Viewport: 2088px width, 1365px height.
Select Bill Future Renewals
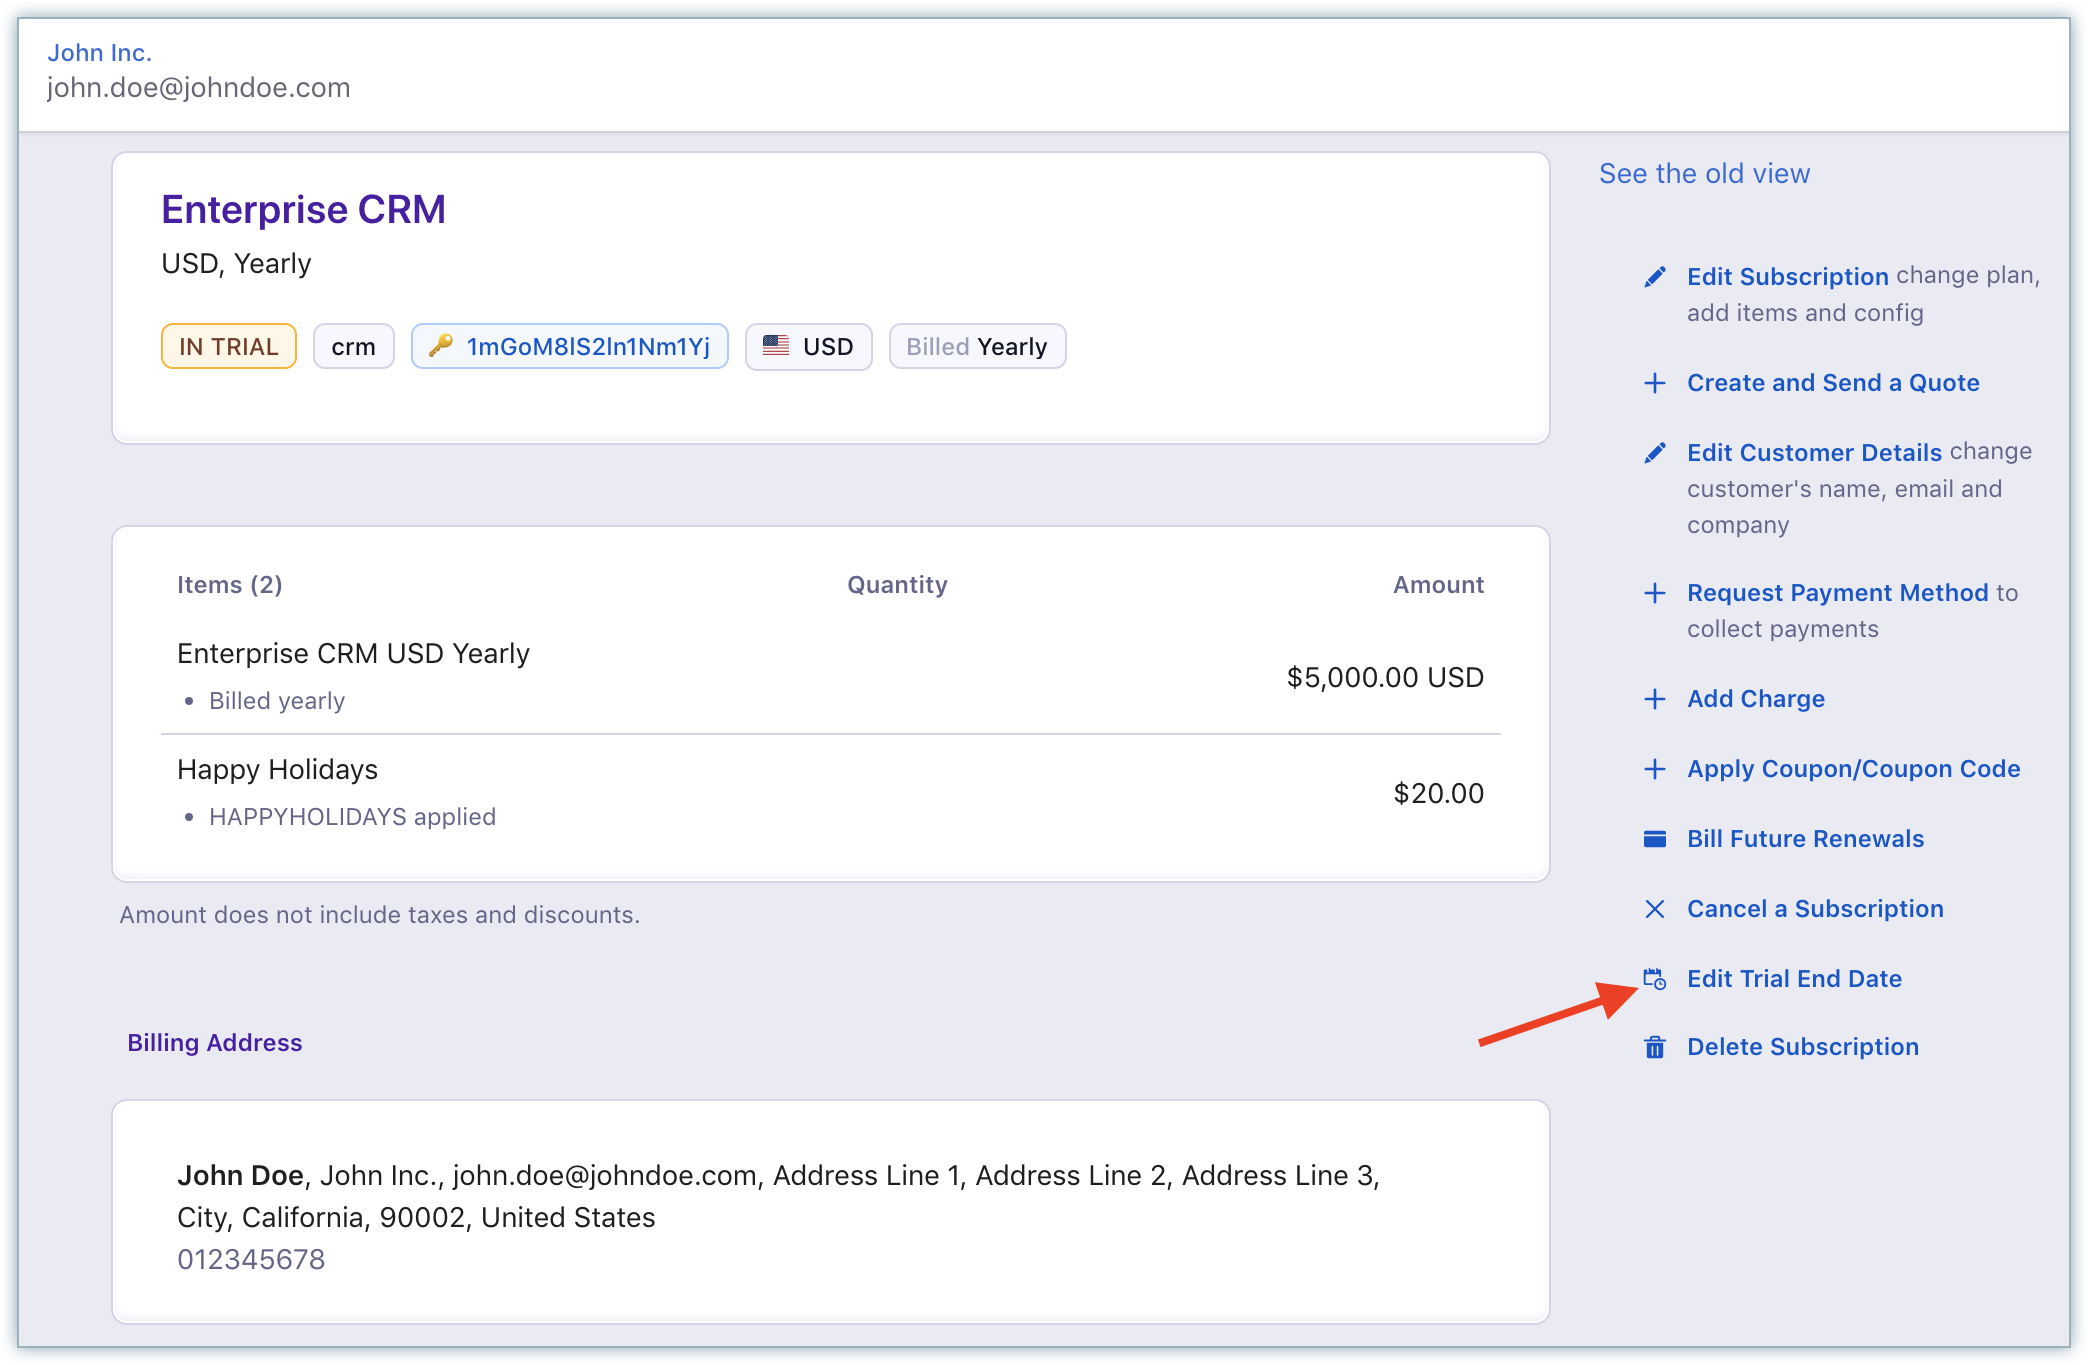coord(1805,839)
